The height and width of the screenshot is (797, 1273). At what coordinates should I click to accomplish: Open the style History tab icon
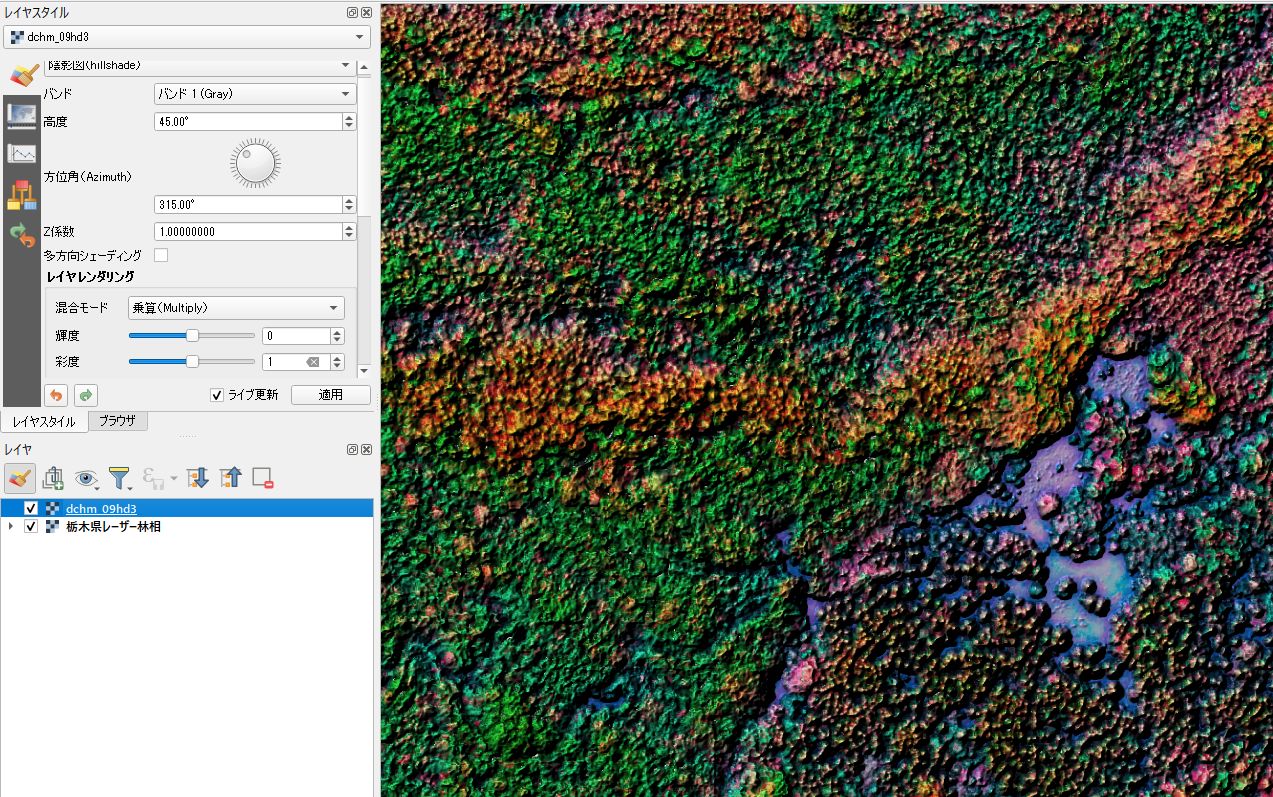pyautogui.click(x=22, y=235)
